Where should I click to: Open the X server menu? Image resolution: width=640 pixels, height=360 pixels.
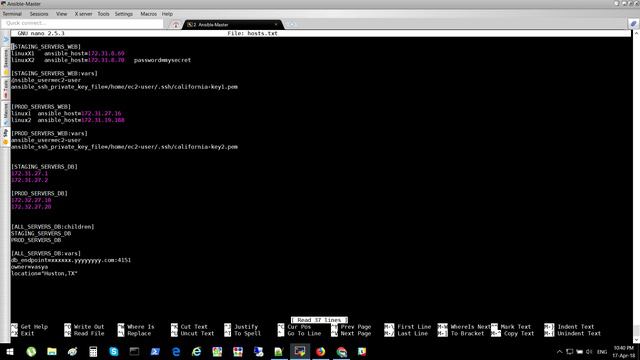83,14
